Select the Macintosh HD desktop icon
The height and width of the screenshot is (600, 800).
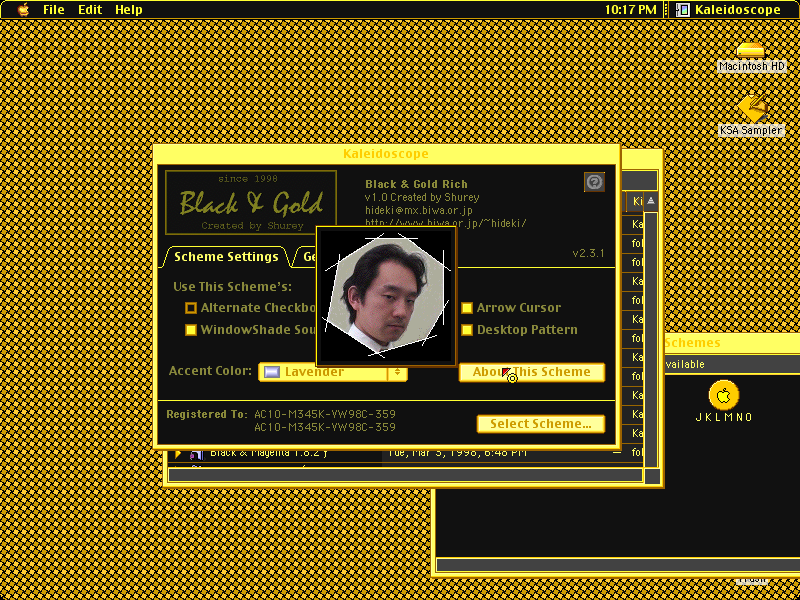(x=752, y=57)
